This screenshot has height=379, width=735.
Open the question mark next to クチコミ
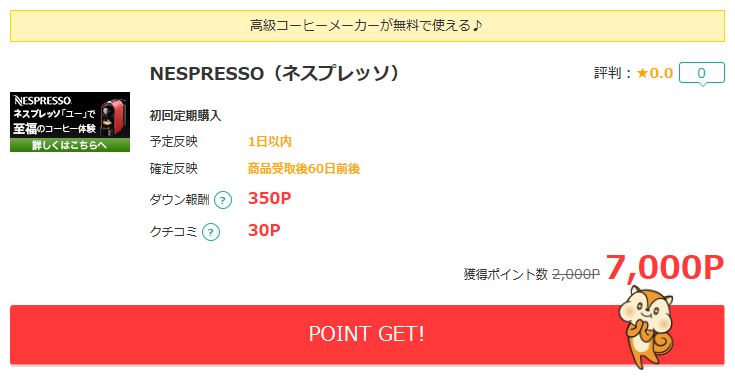tap(211, 232)
